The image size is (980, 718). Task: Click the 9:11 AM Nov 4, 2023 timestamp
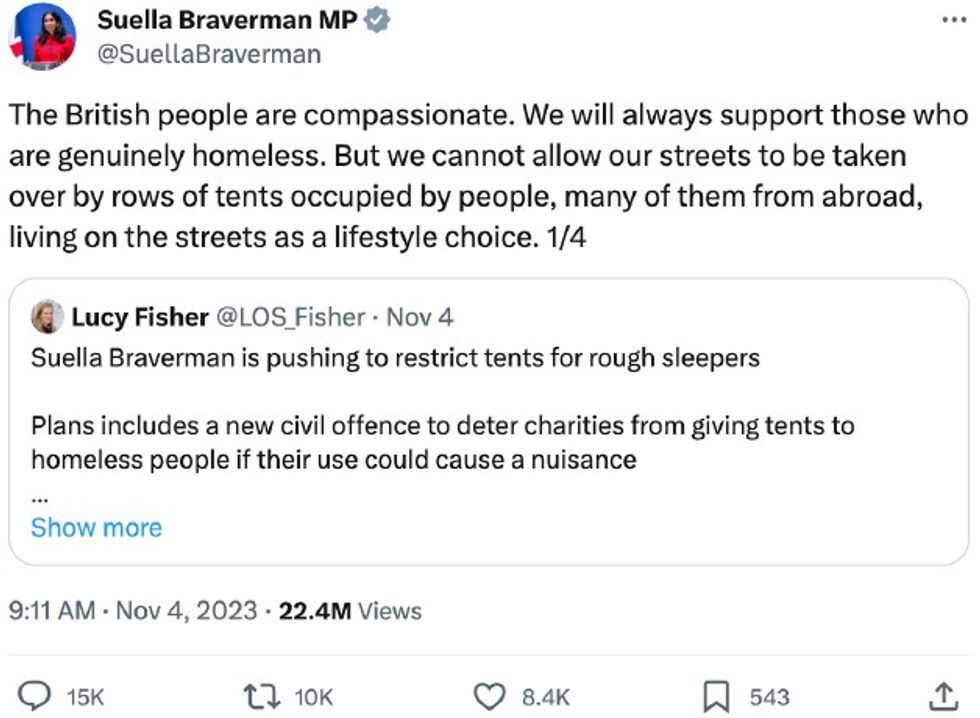(x=132, y=610)
